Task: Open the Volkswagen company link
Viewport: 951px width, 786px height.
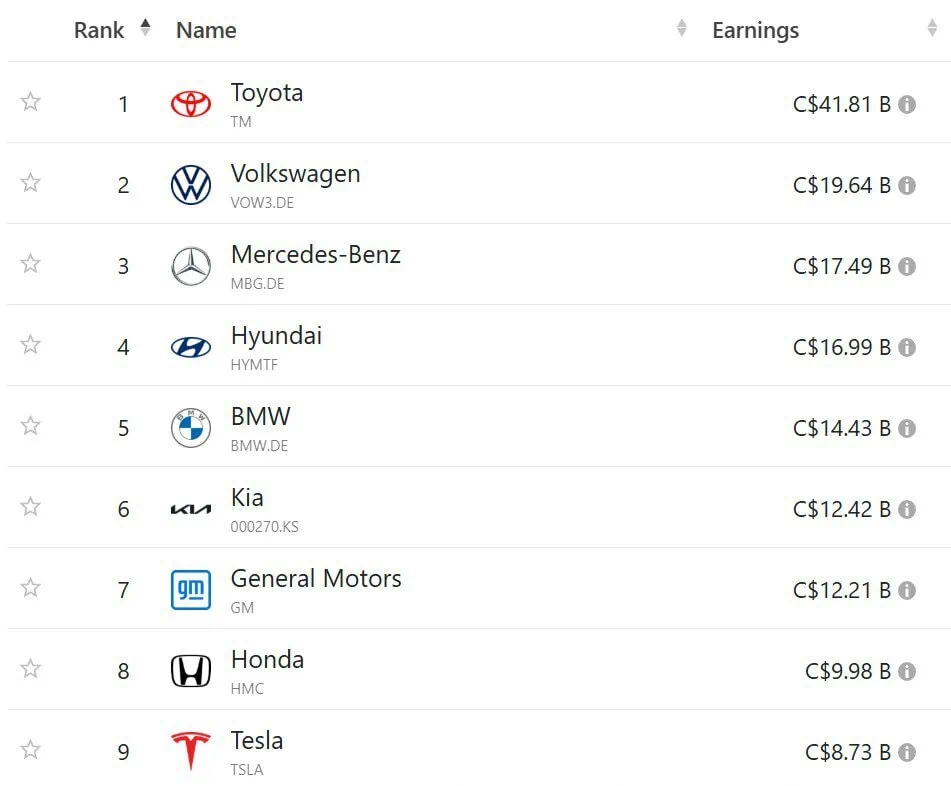Action: click(295, 173)
